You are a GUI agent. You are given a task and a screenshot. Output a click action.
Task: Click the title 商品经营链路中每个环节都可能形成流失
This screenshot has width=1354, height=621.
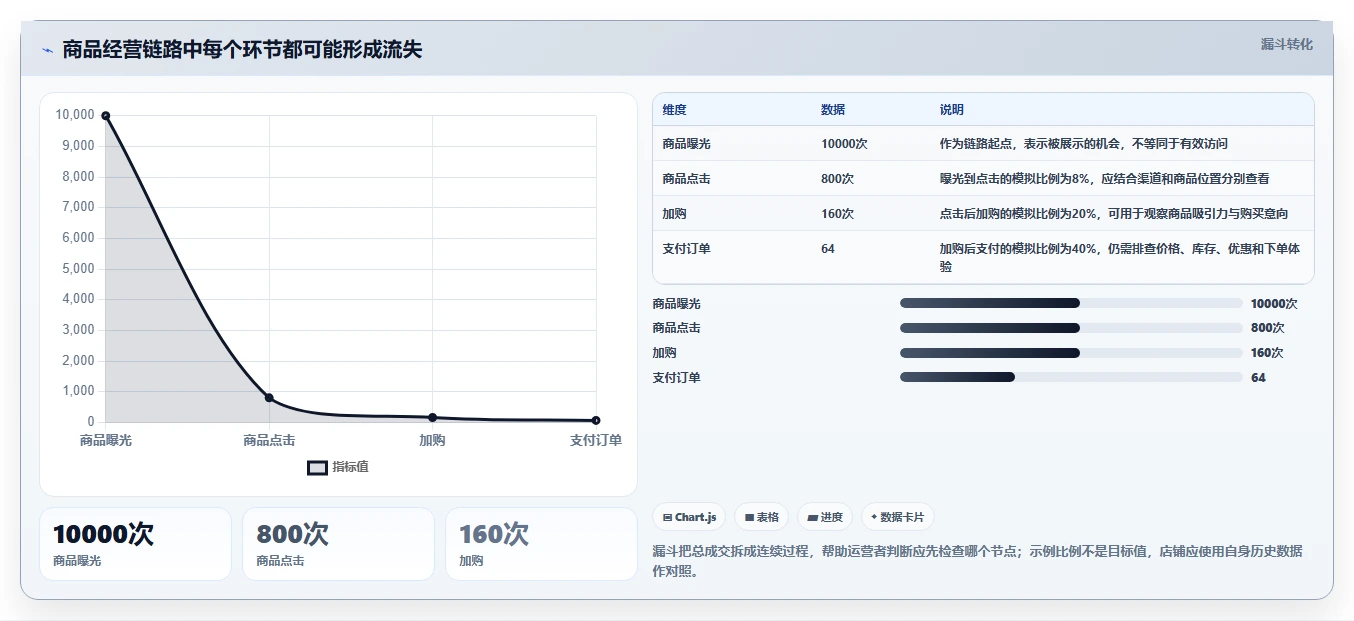pos(242,49)
